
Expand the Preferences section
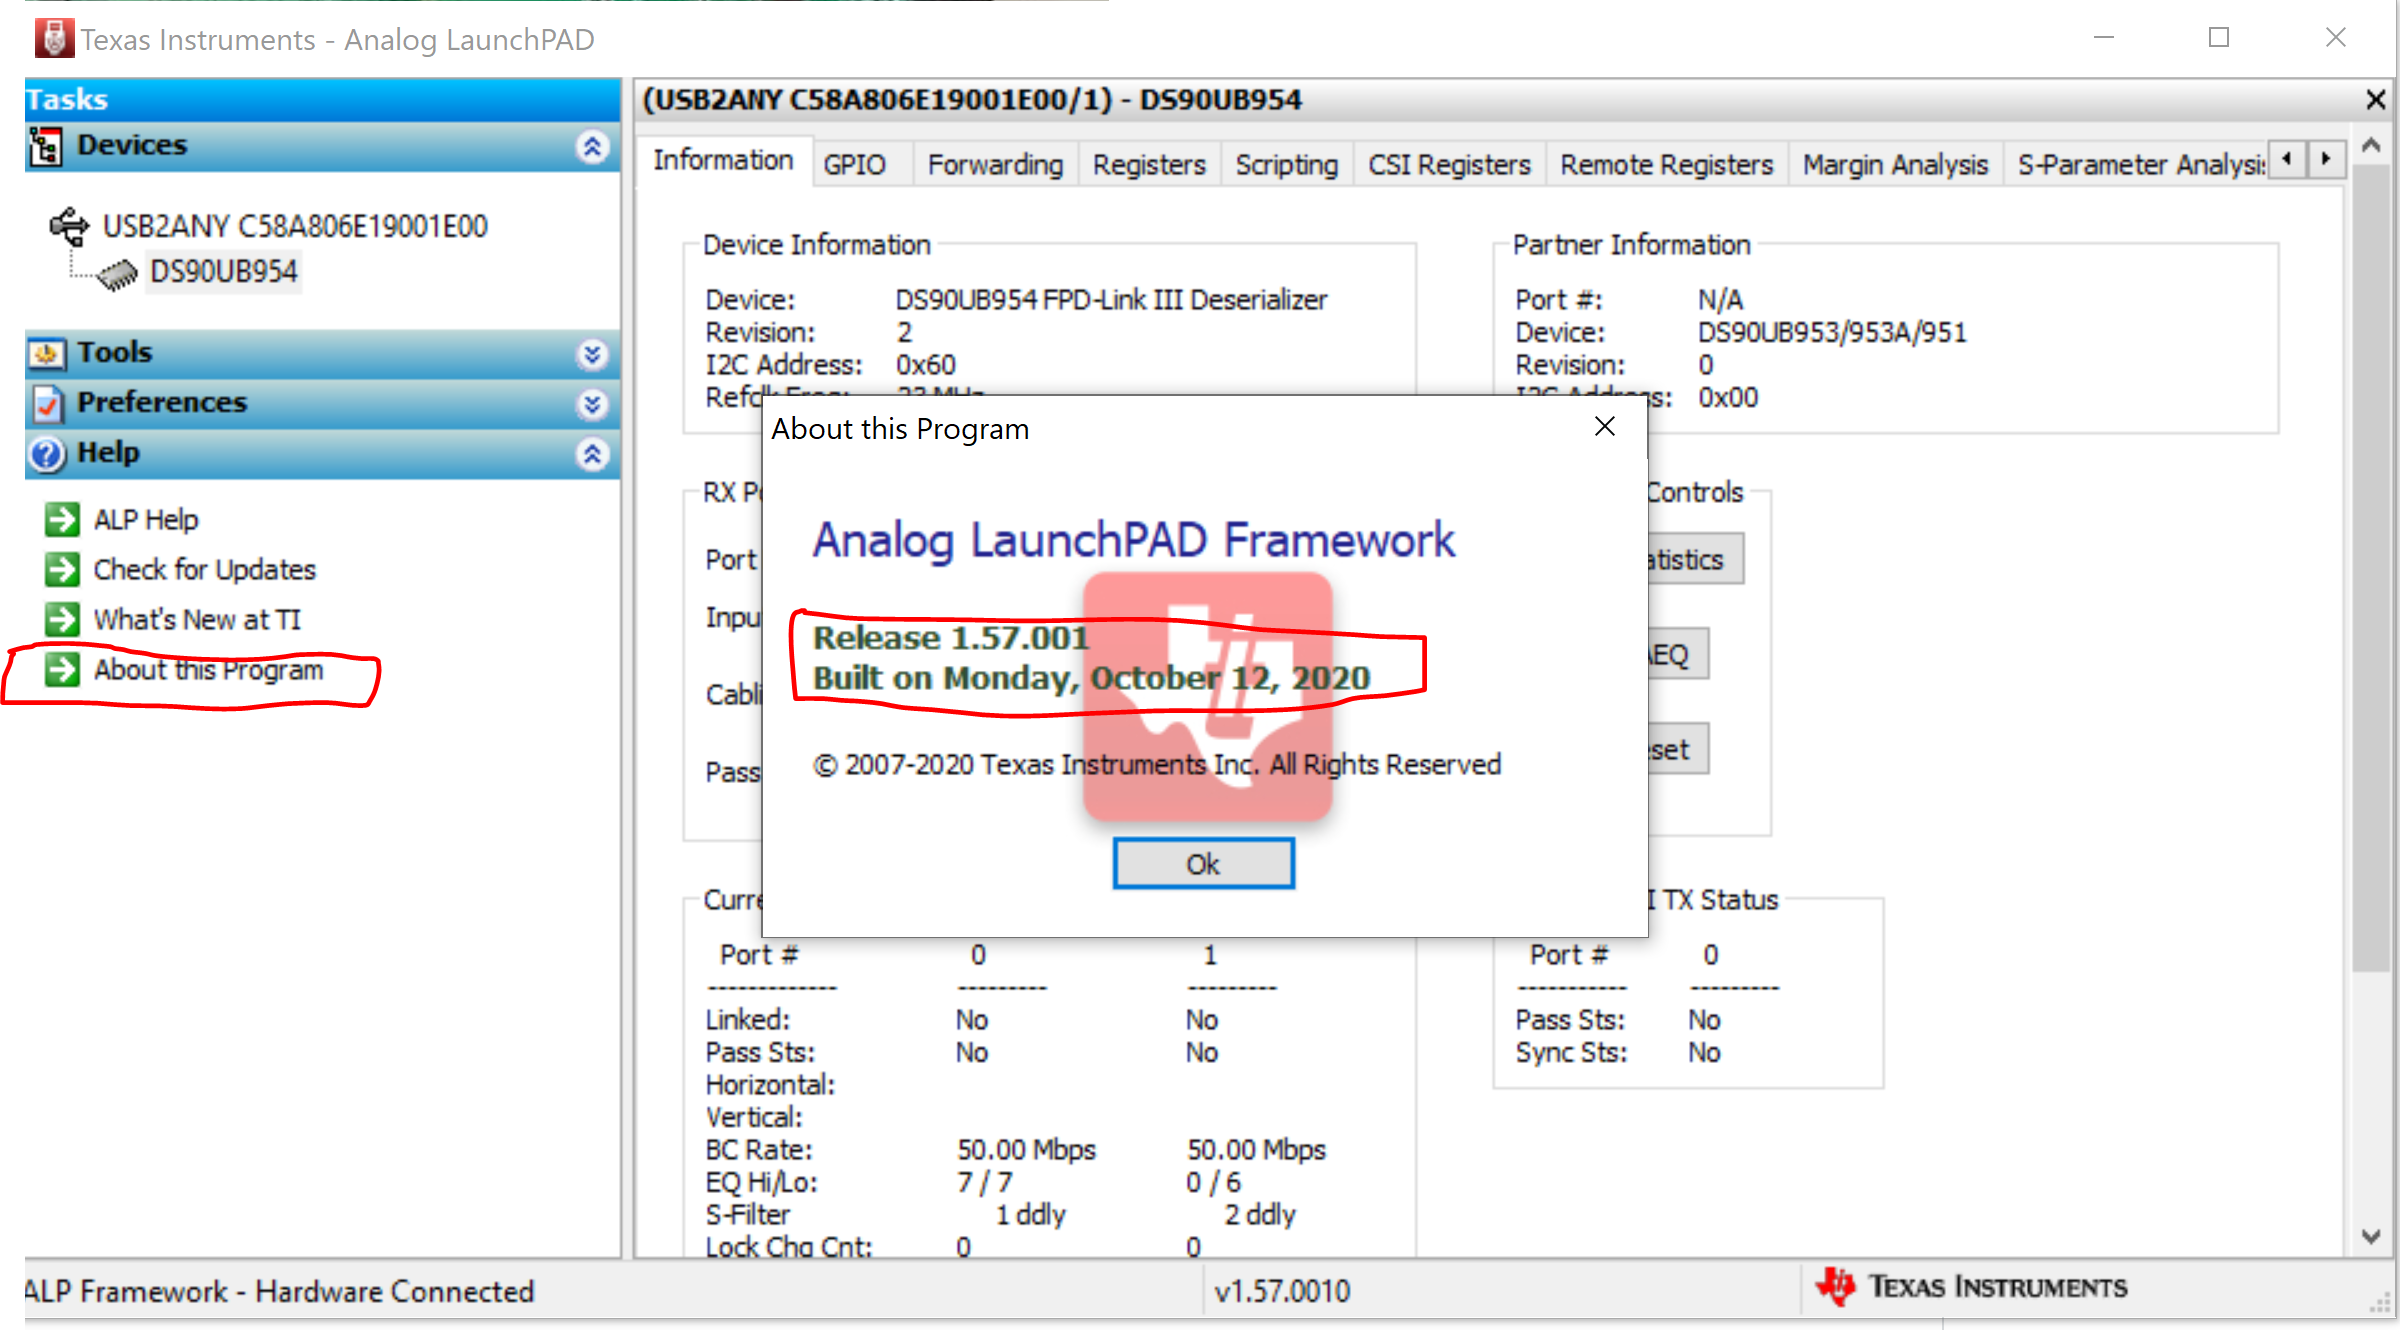pyautogui.click(x=592, y=405)
